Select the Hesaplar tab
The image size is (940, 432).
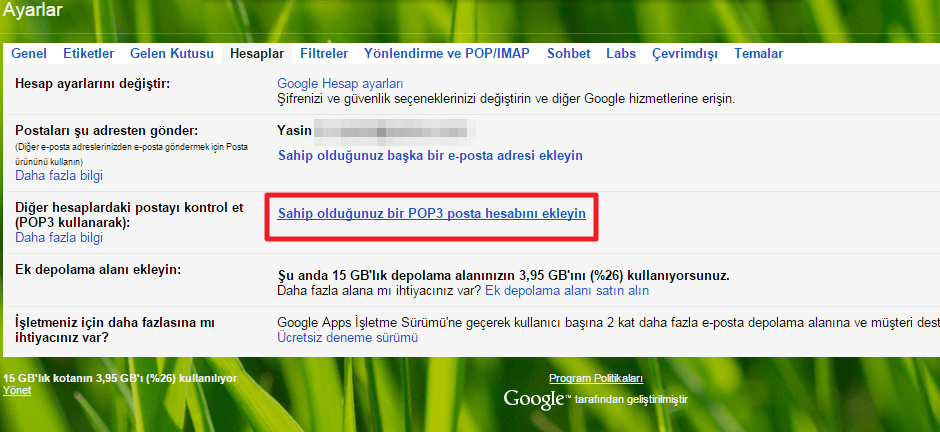coord(257,53)
